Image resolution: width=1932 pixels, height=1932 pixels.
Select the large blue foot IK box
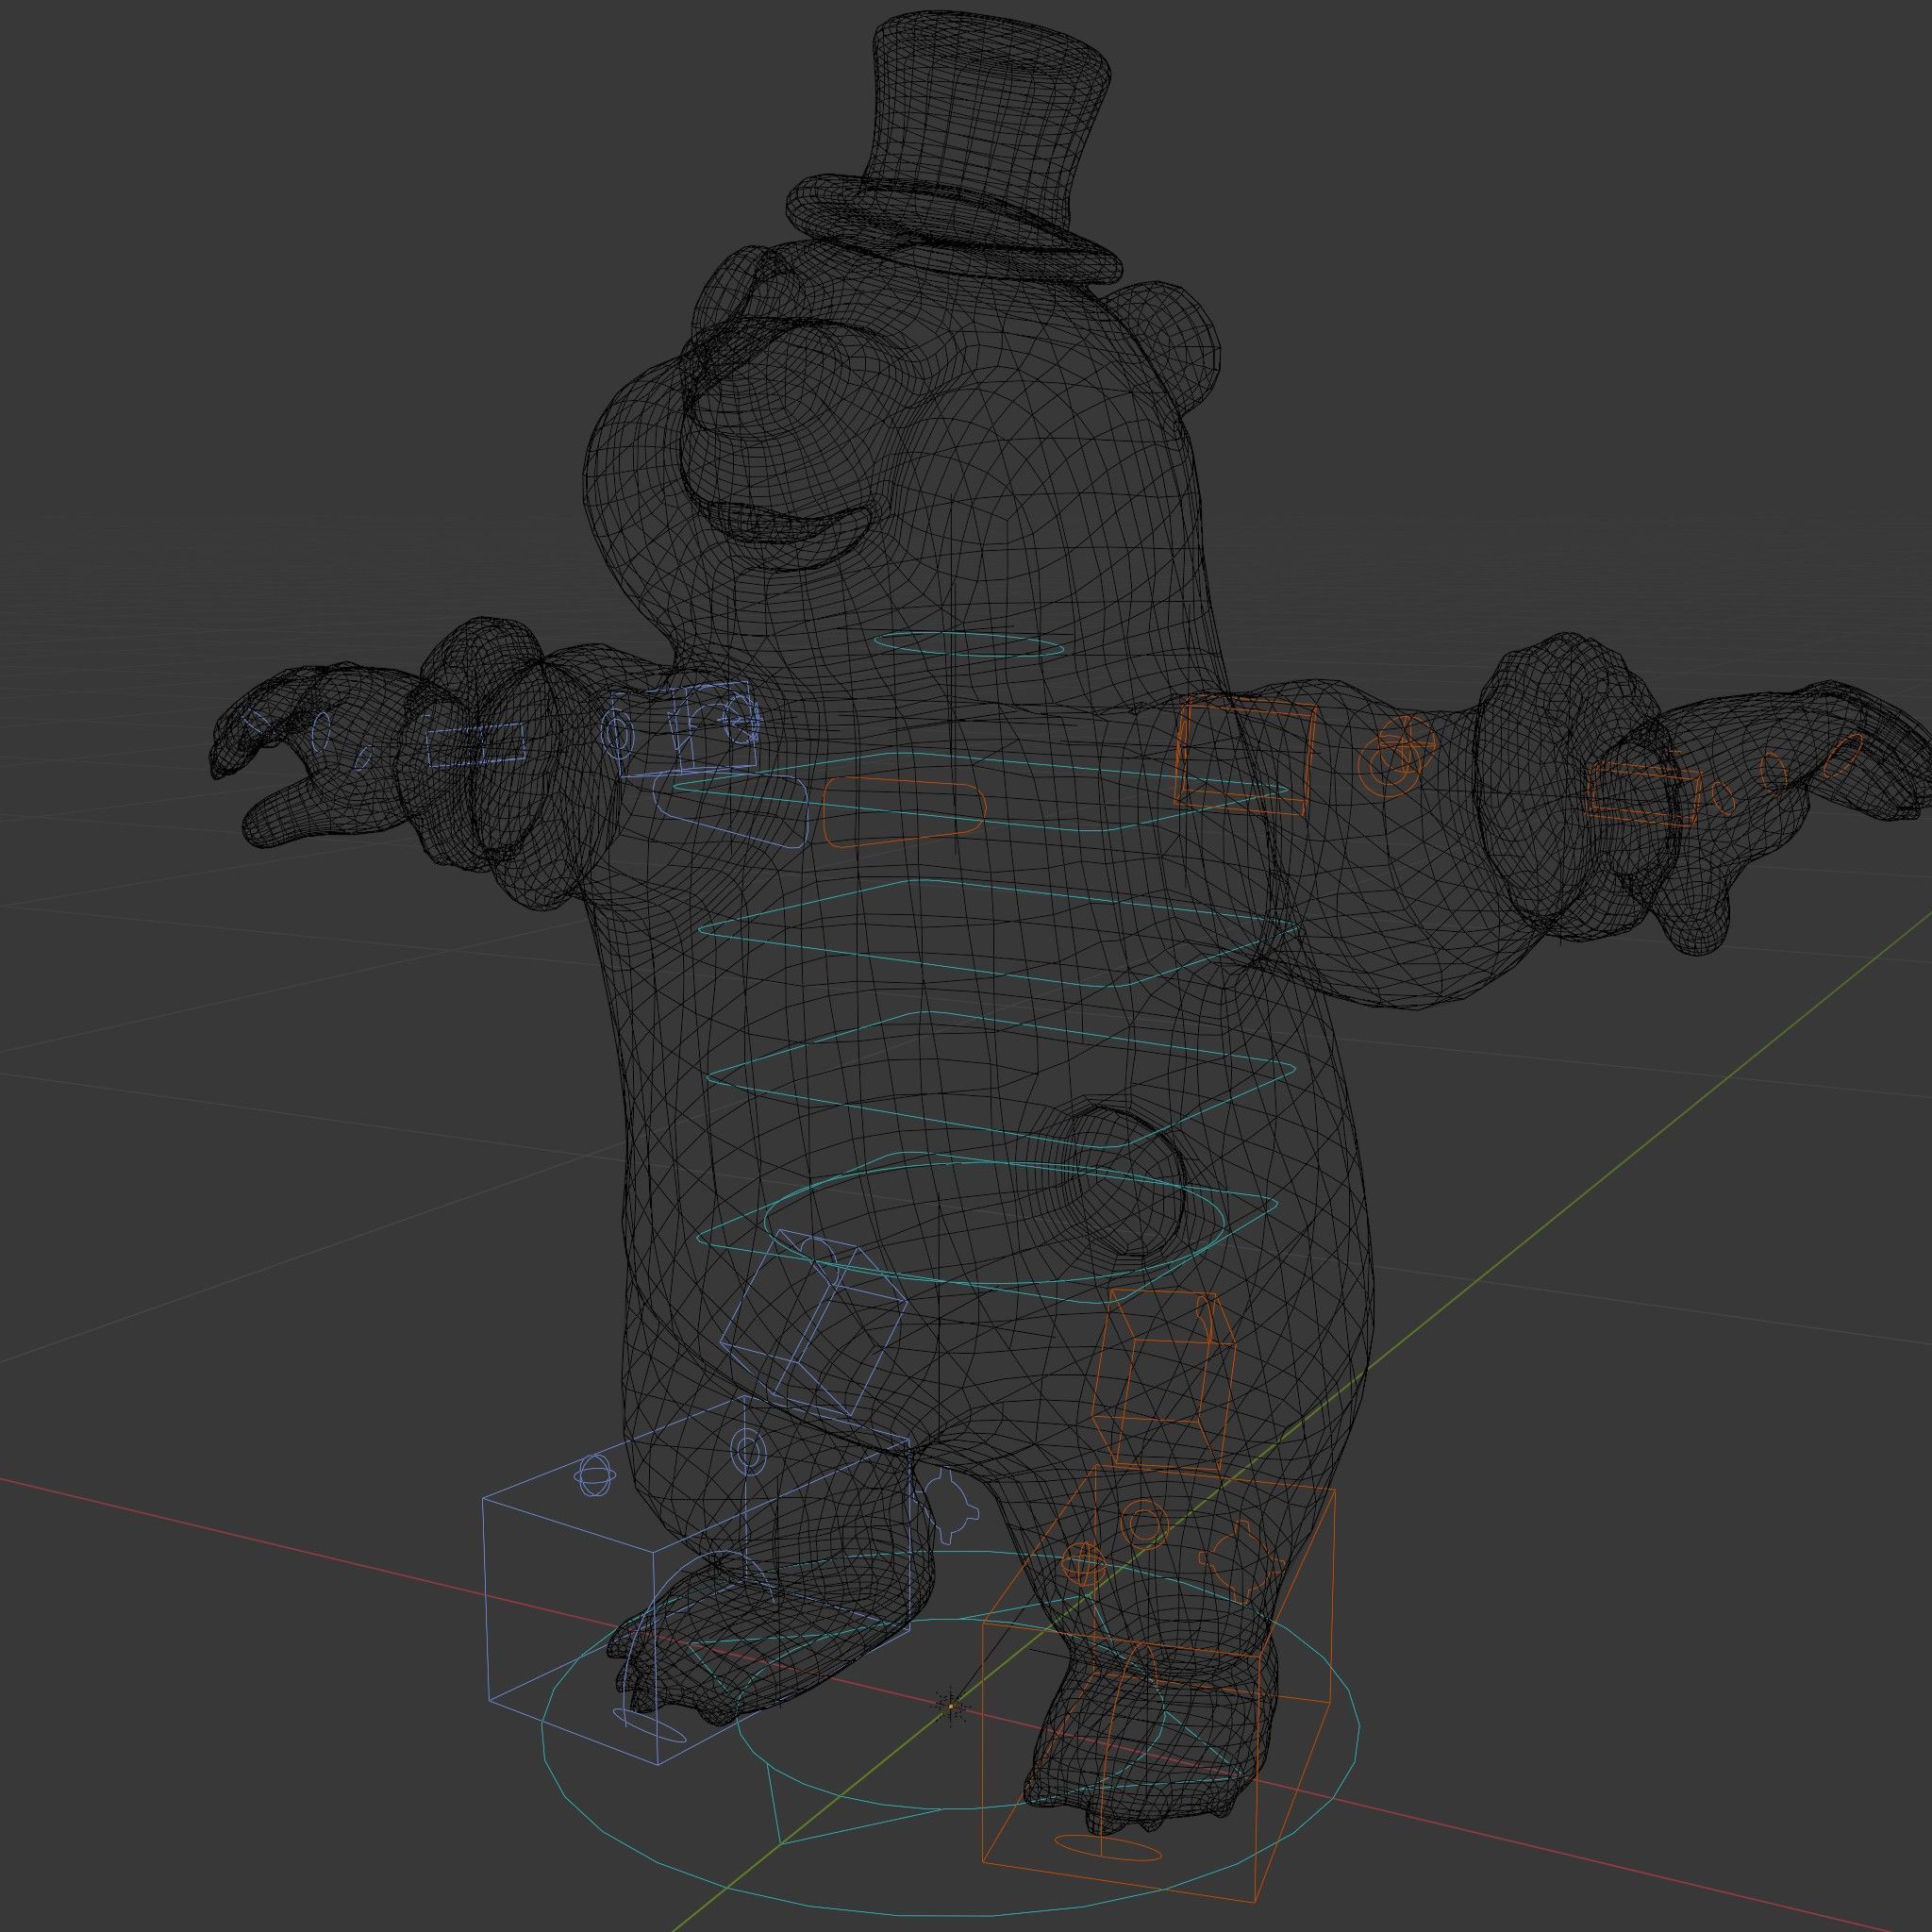pyautogui.click(x=695, y=1582)
